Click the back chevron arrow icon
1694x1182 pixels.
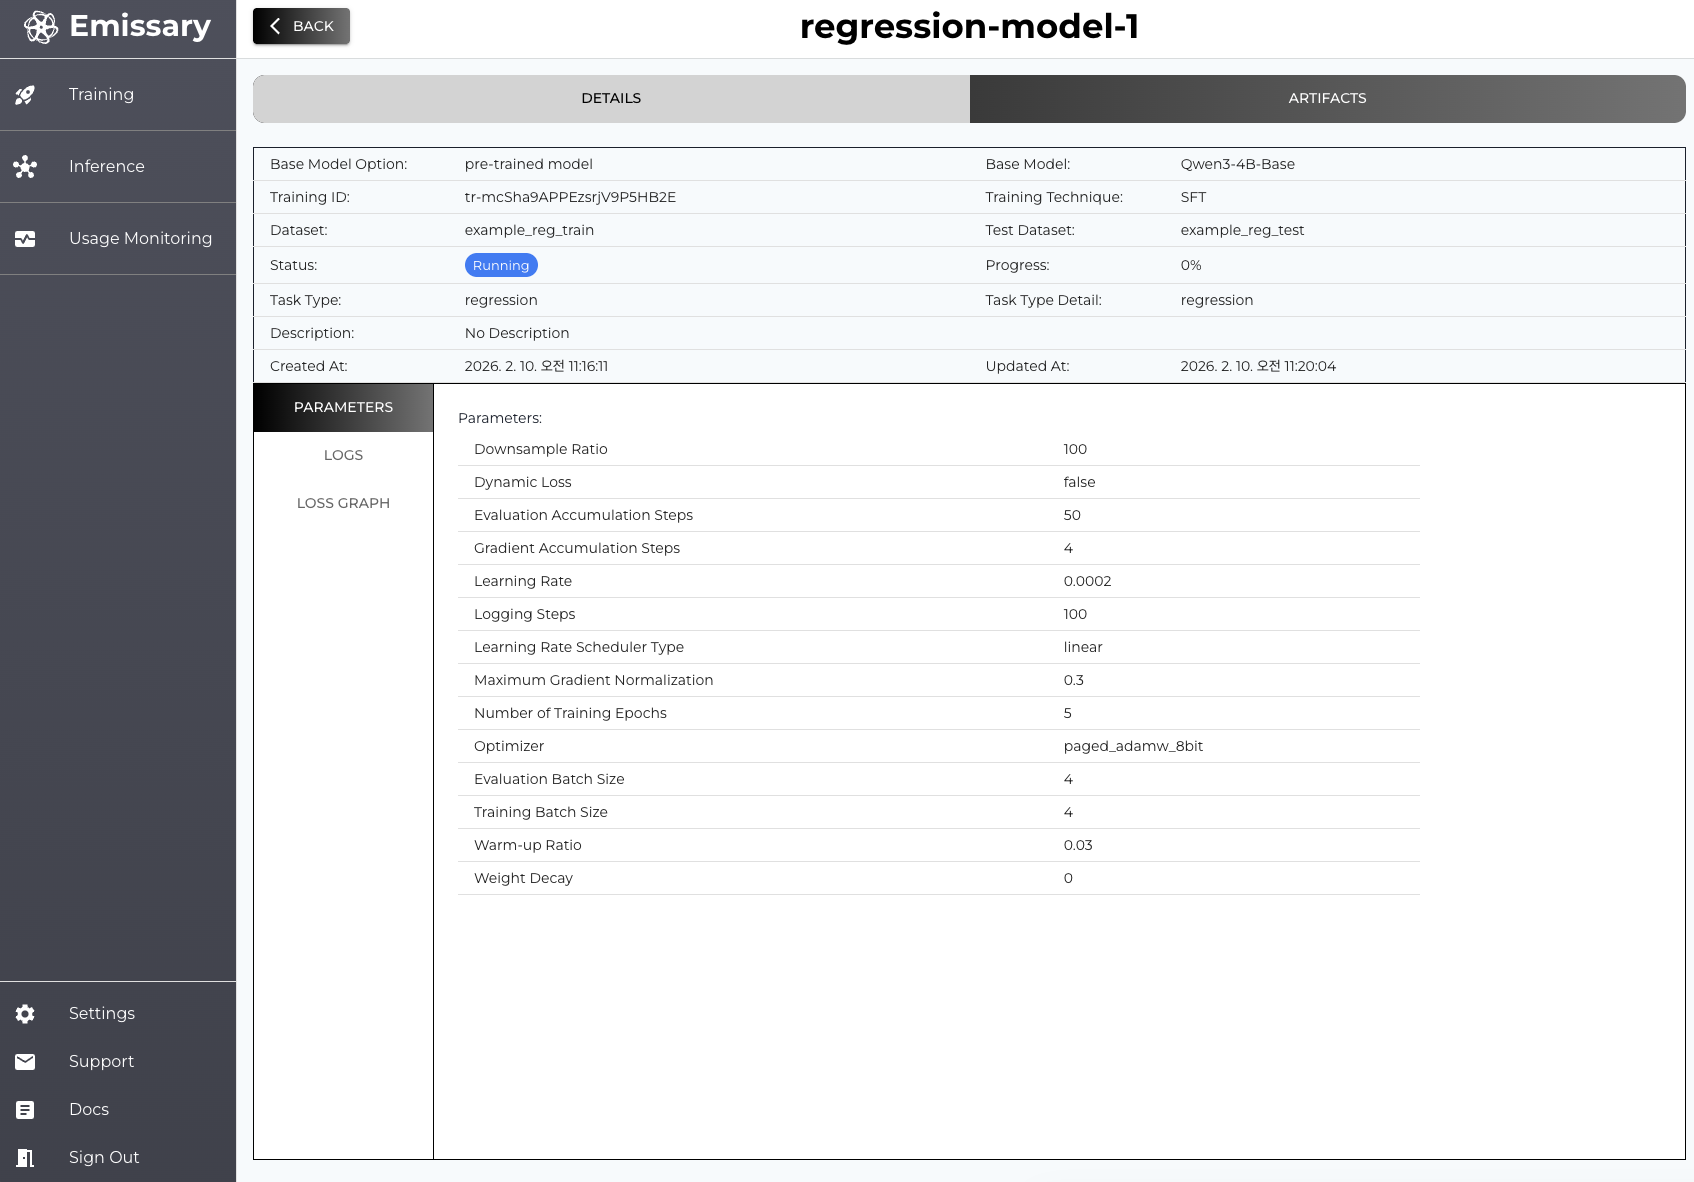tap(275, 26)
